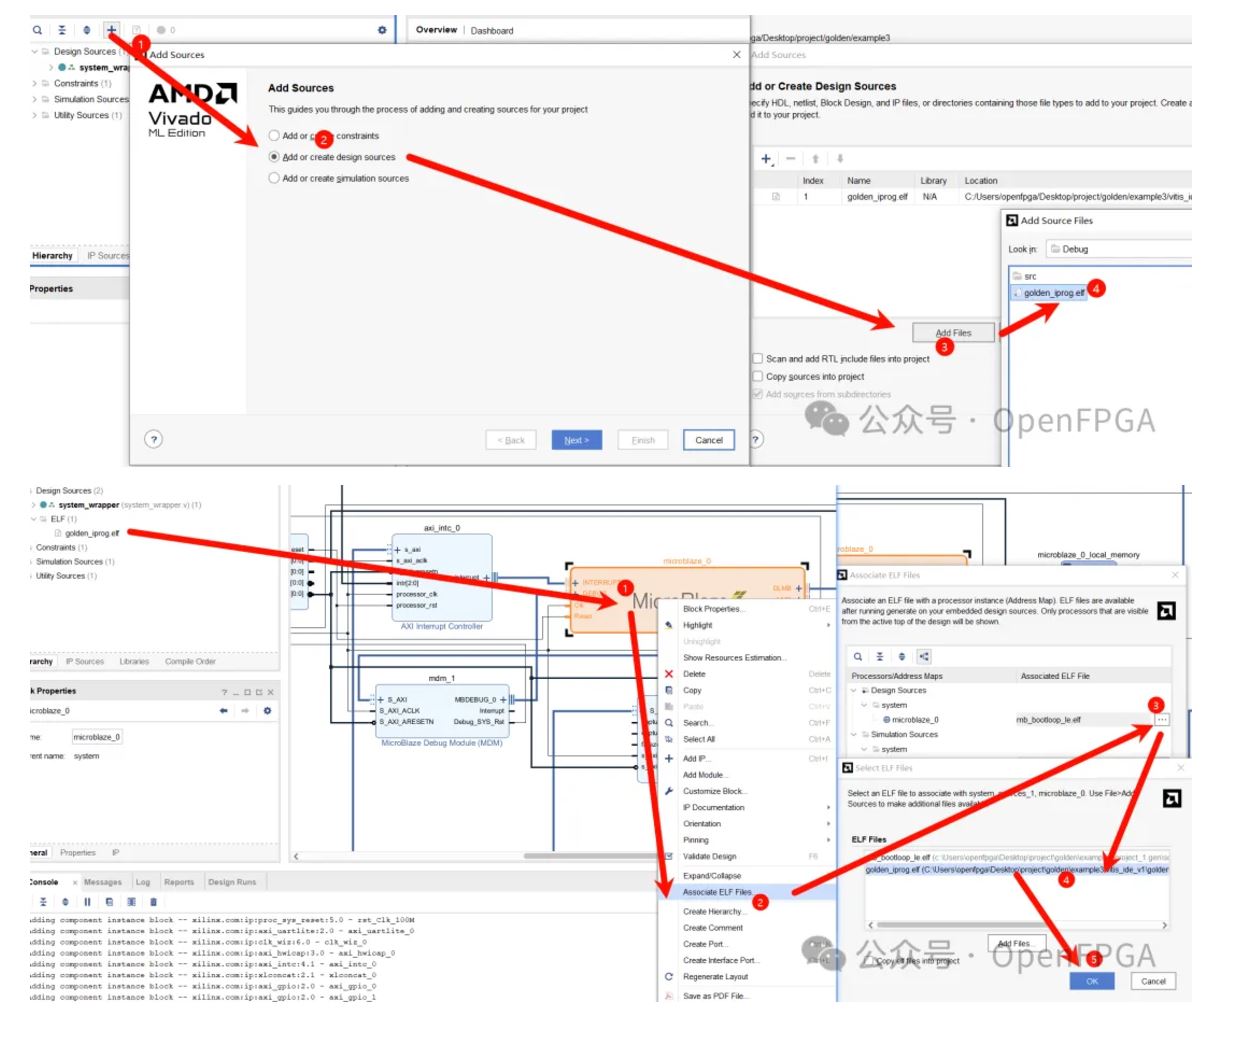Viewport: 1236px width, 1042px height.
Task: Switch to the Dashboard tab
Action: coord(492,31)
